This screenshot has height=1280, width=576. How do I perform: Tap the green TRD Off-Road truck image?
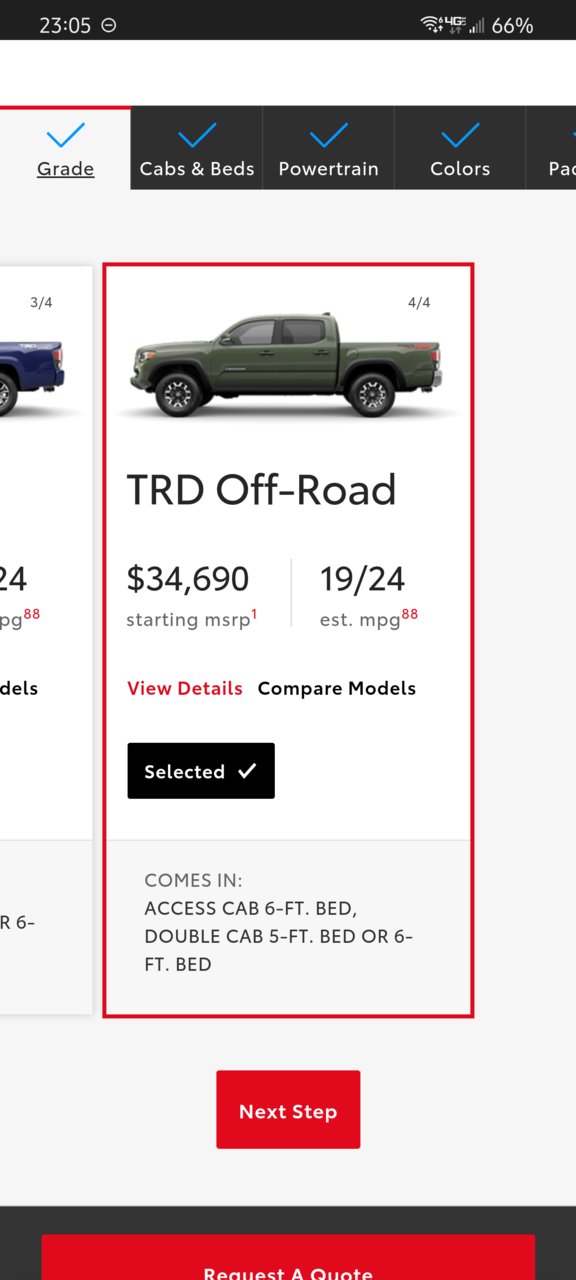[x=287, y=366]
